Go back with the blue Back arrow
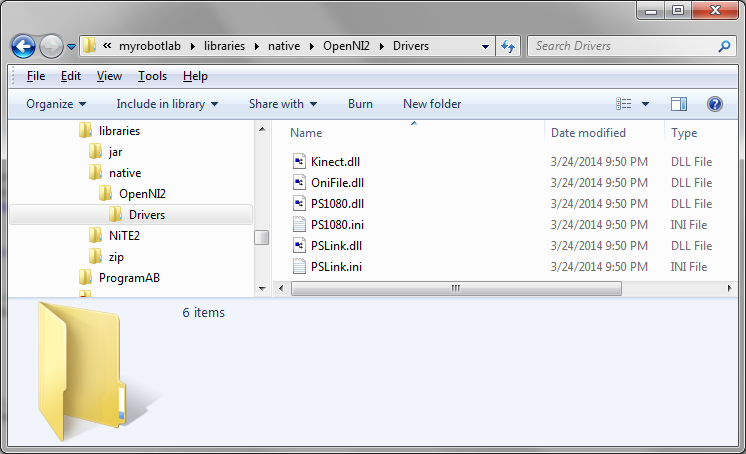The image size is (746, 454). tap(23, 47)
